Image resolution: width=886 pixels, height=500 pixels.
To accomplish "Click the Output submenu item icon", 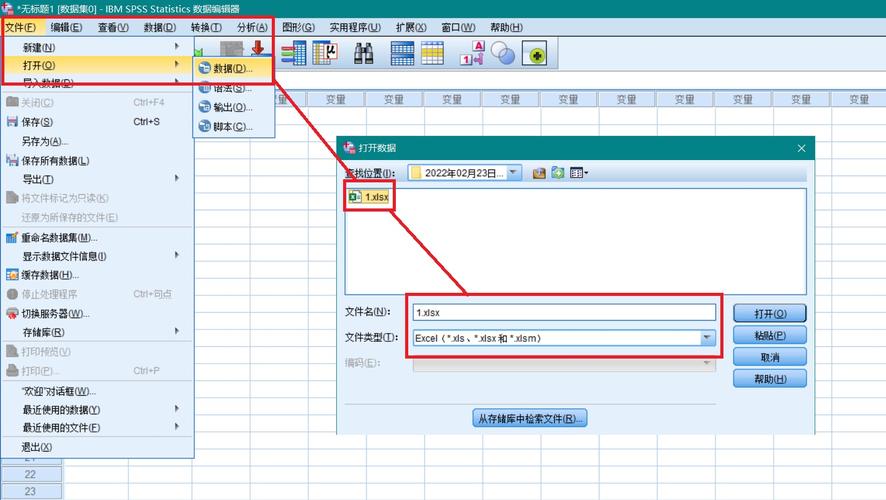I will point(205,107).
